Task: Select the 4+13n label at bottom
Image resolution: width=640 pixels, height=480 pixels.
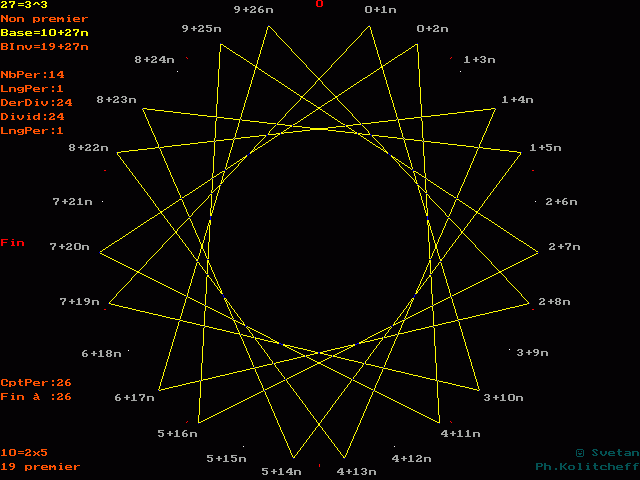Action: tap(356, 471)
